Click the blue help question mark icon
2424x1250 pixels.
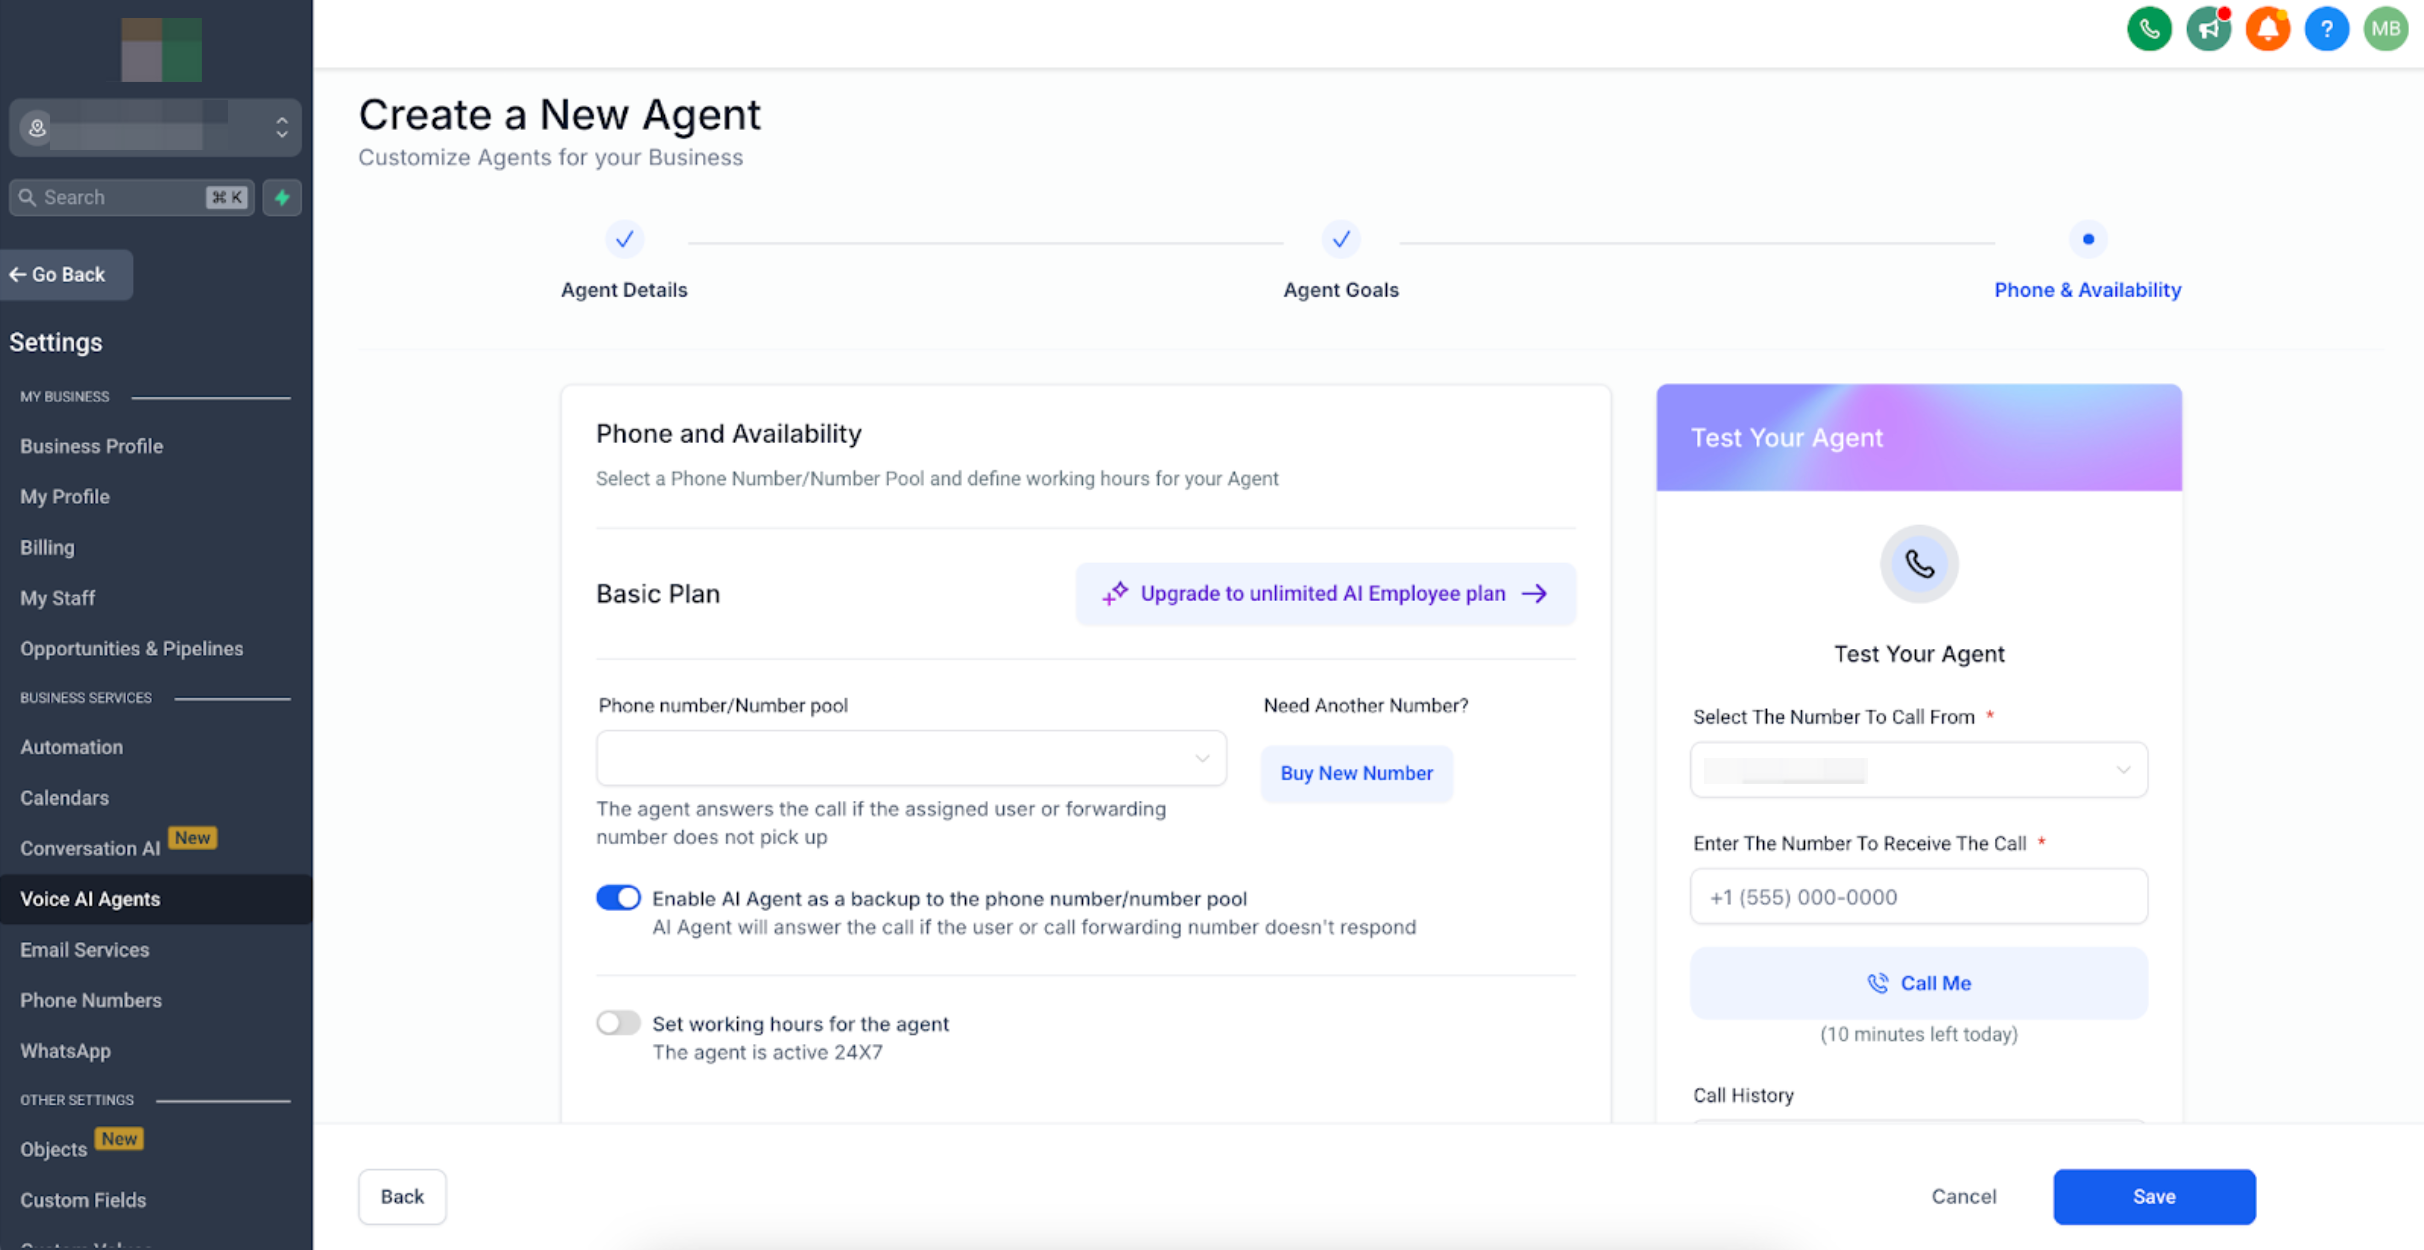tap(2326, 28)
